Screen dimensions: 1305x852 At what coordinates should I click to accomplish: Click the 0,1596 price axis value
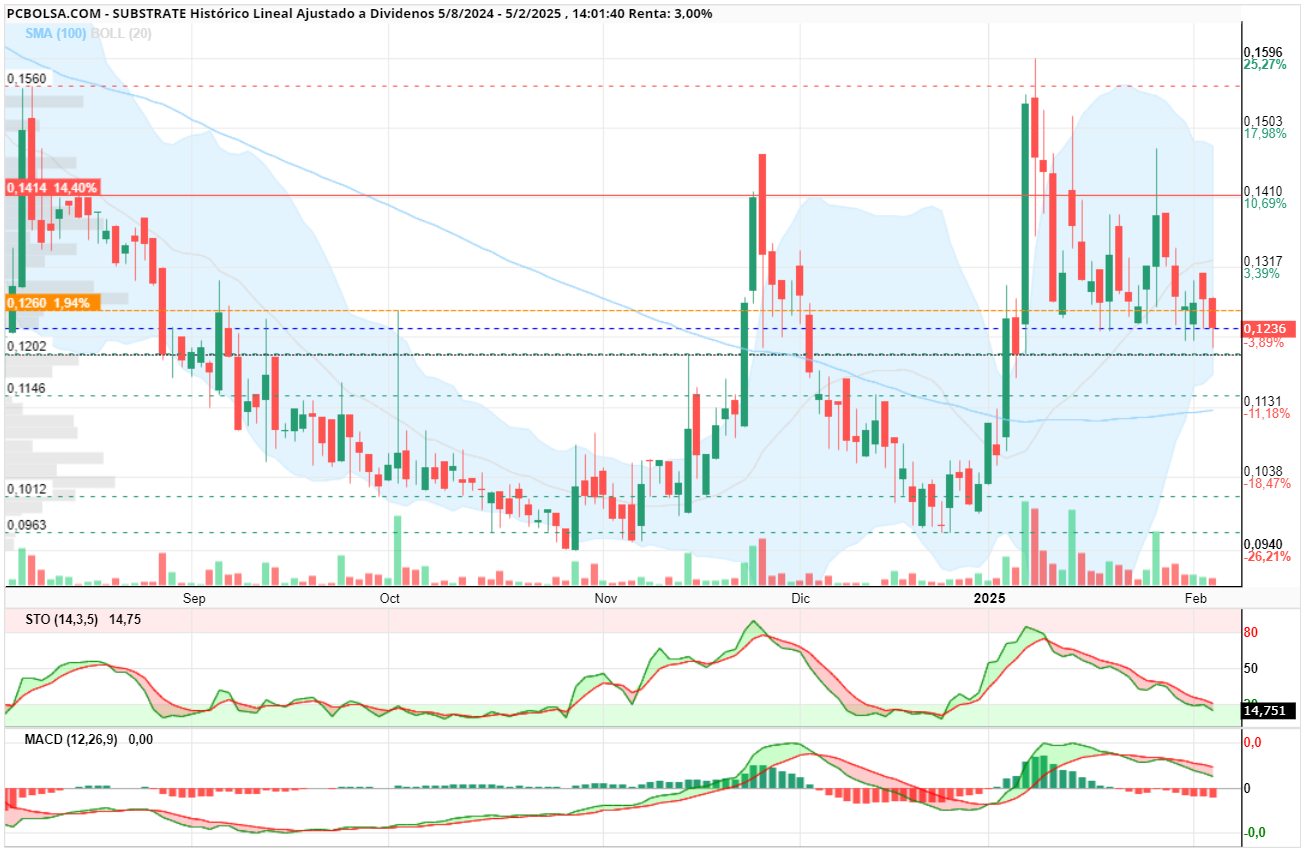tap(1262, 52)
